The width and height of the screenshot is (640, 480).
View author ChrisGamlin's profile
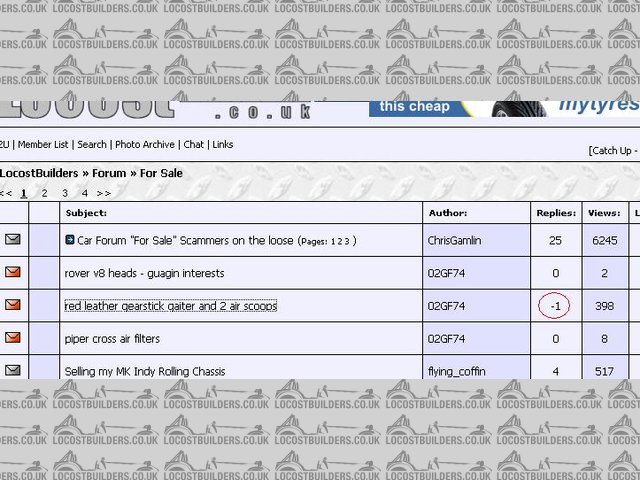tap(453, 241)
